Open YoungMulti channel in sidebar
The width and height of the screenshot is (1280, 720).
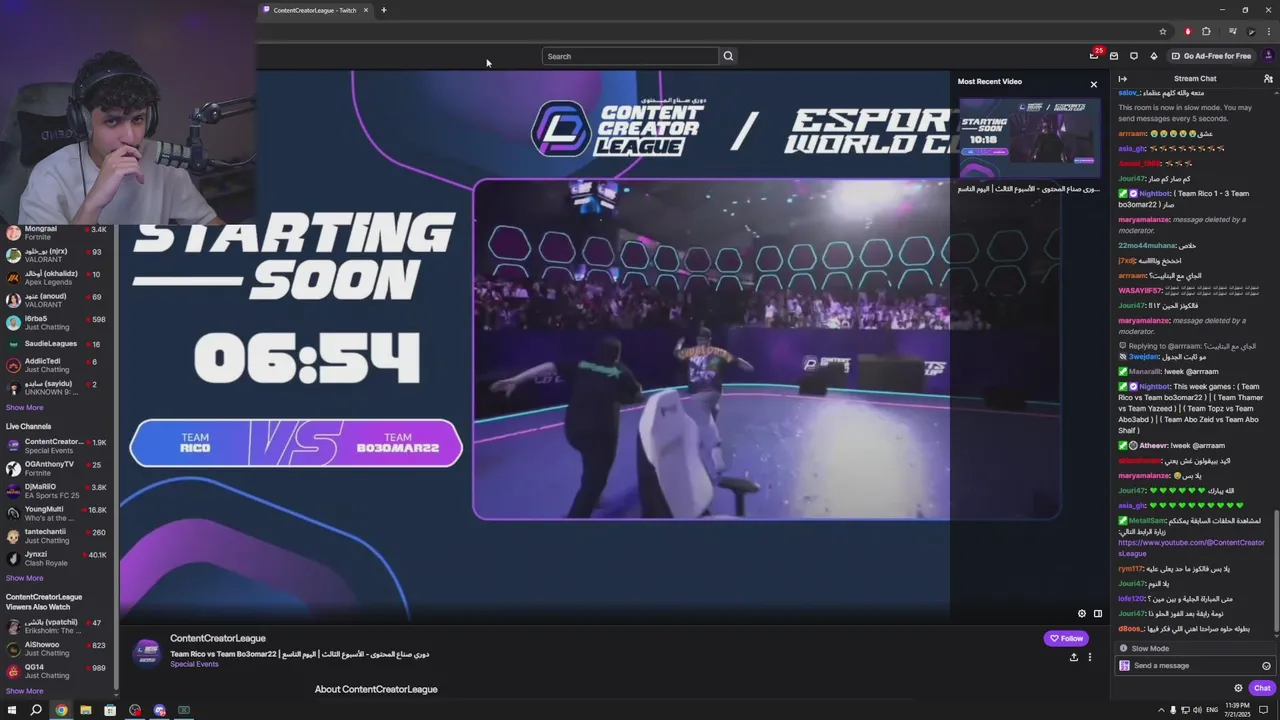[x=59, y=513]
